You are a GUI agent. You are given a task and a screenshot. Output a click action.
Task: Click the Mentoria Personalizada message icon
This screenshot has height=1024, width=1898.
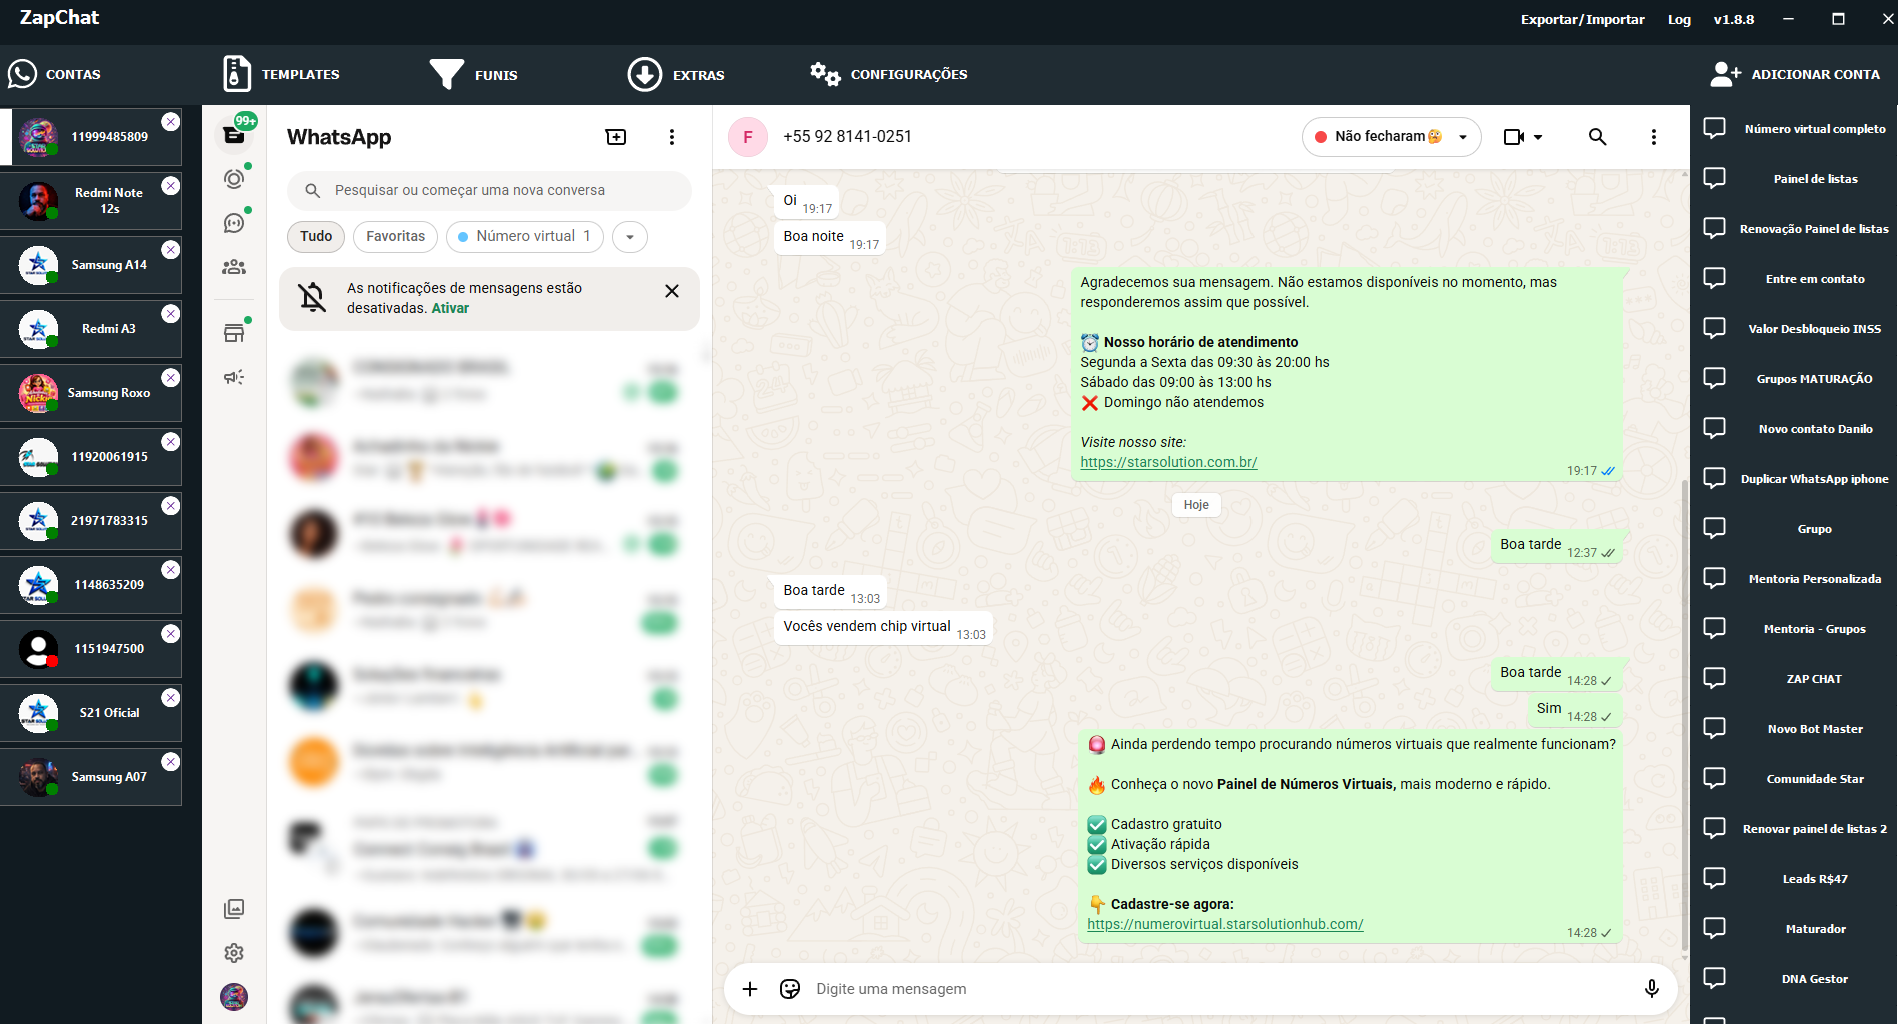tap(1715, 578)
